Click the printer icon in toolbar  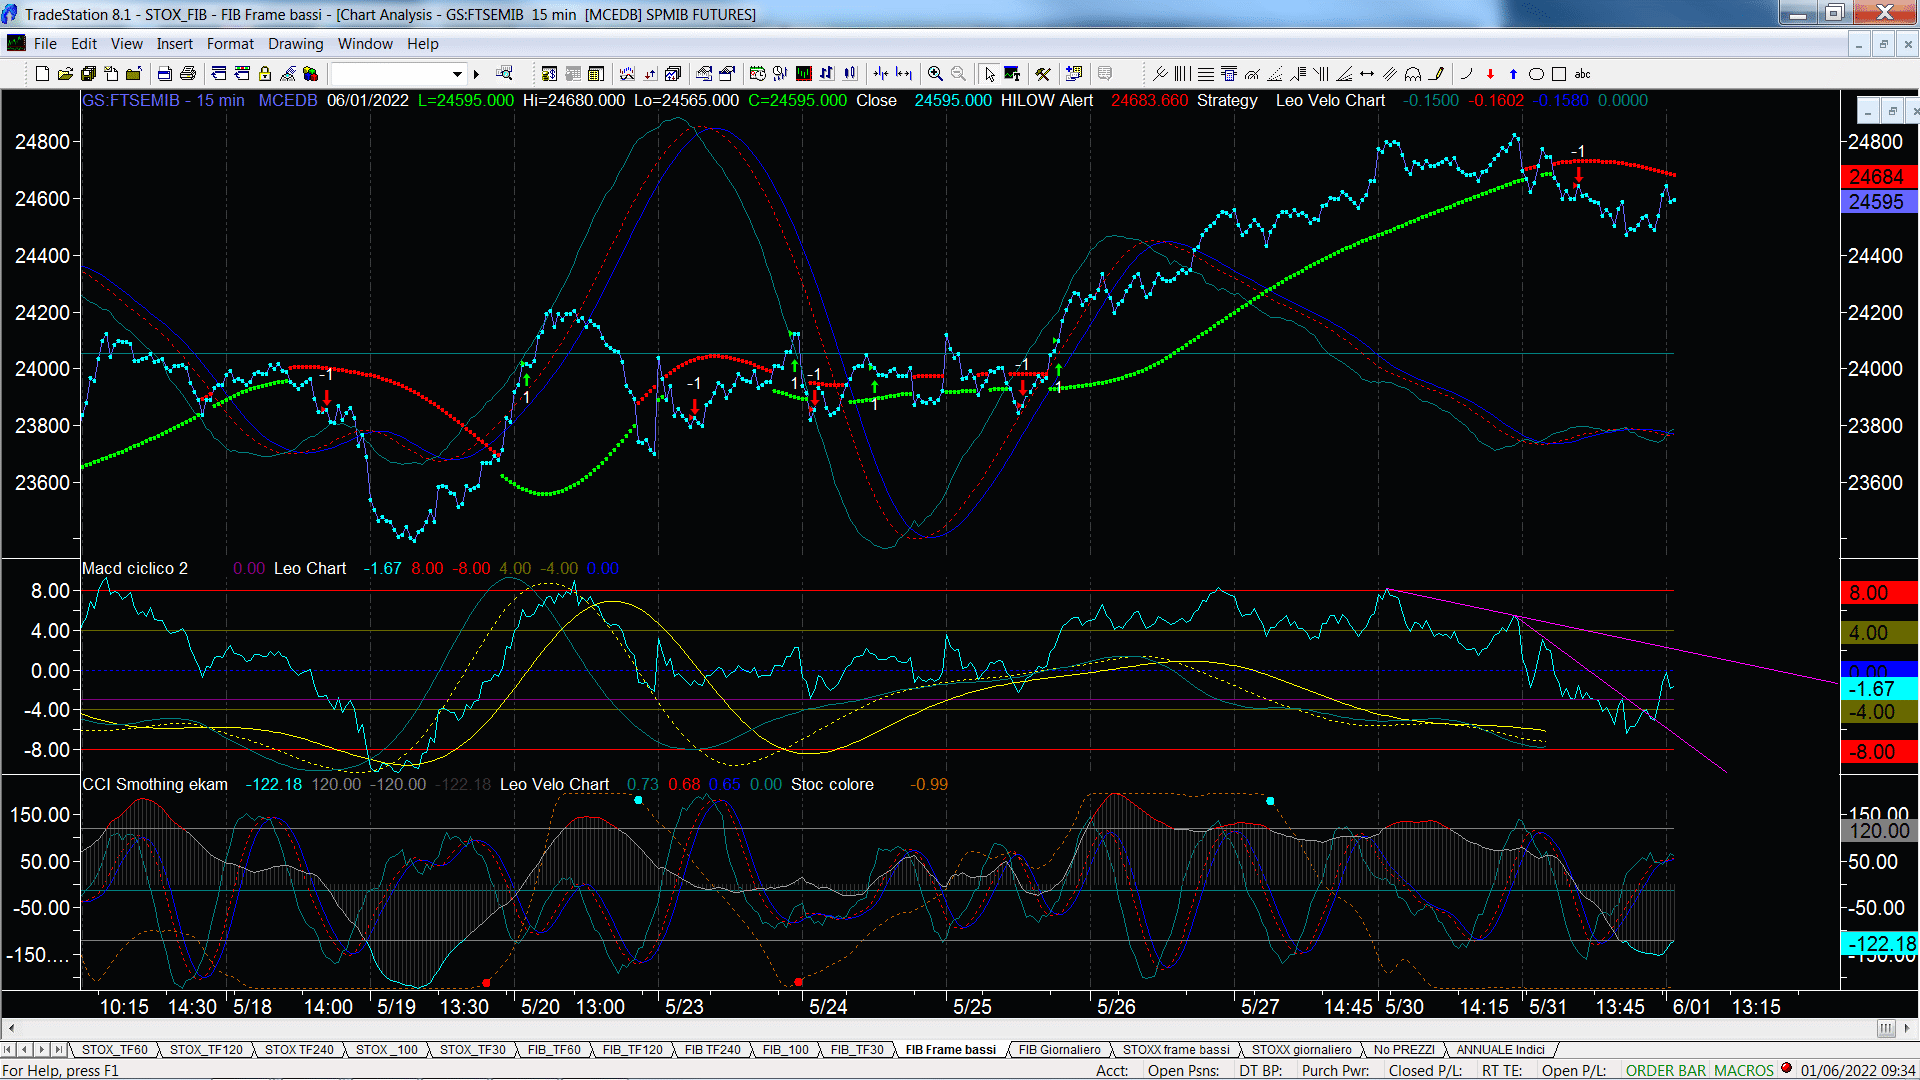coord(187,74)
